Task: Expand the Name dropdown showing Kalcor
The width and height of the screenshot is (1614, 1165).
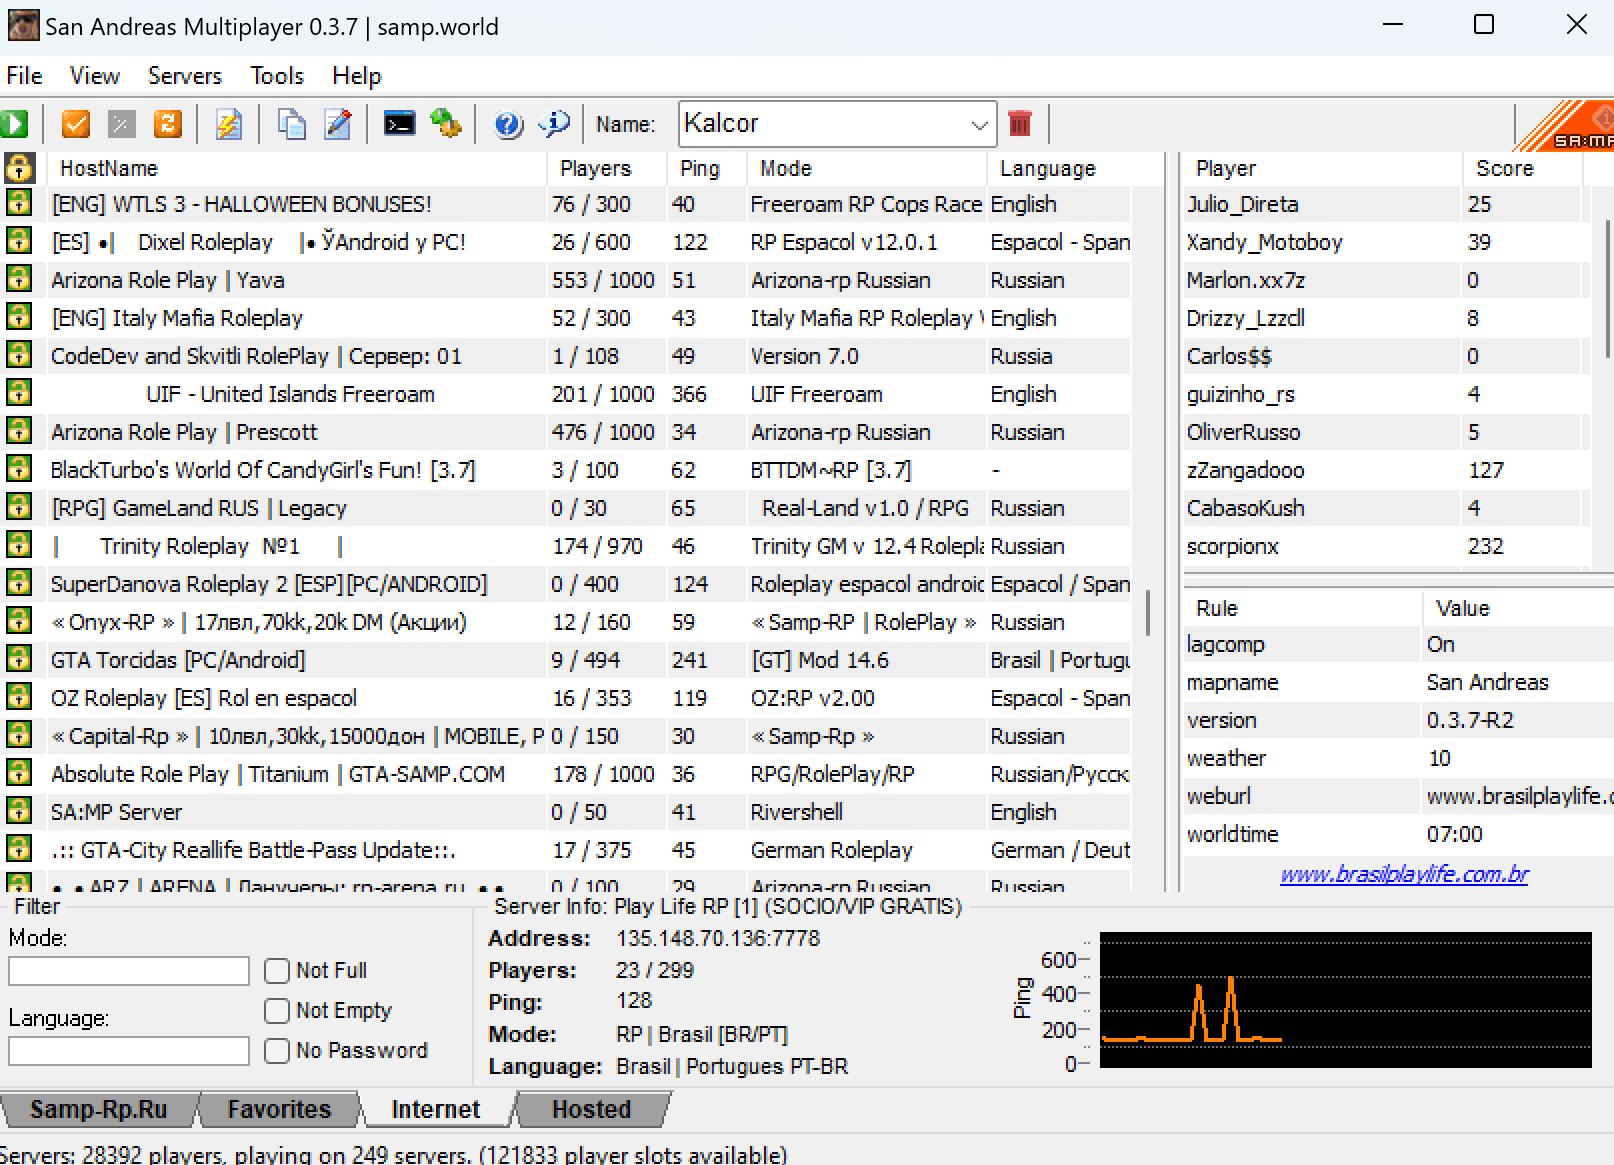Action: [x=979, y=125]
